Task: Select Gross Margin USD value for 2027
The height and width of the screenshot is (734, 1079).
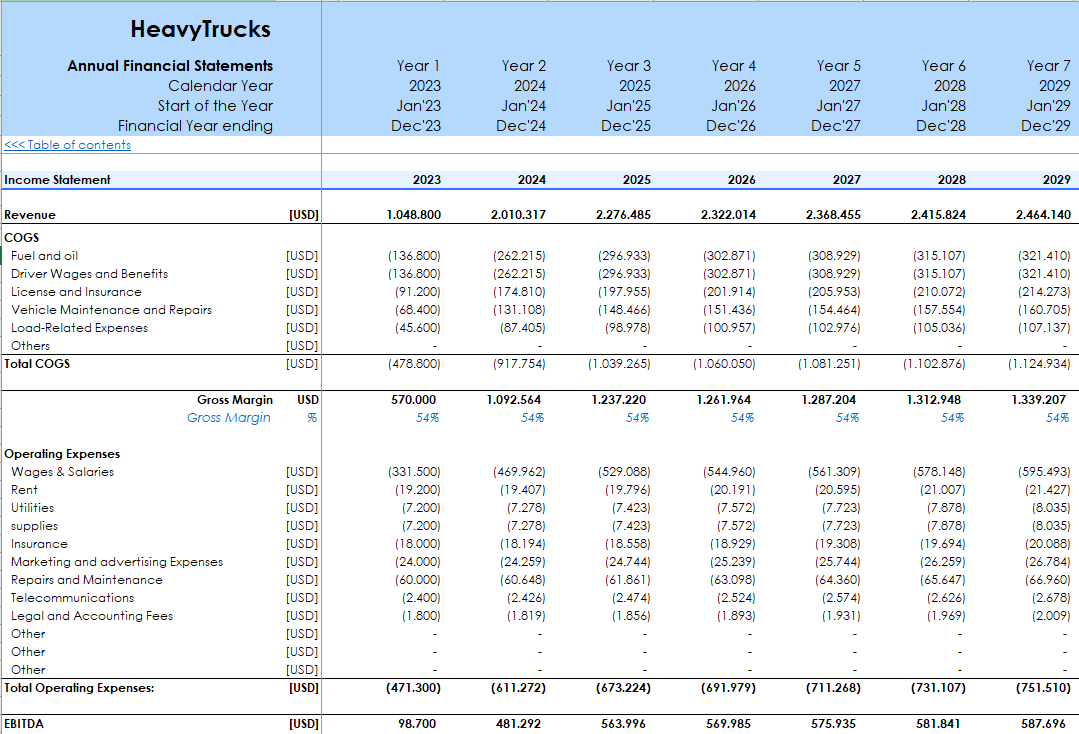Action: tap(833, 400)
